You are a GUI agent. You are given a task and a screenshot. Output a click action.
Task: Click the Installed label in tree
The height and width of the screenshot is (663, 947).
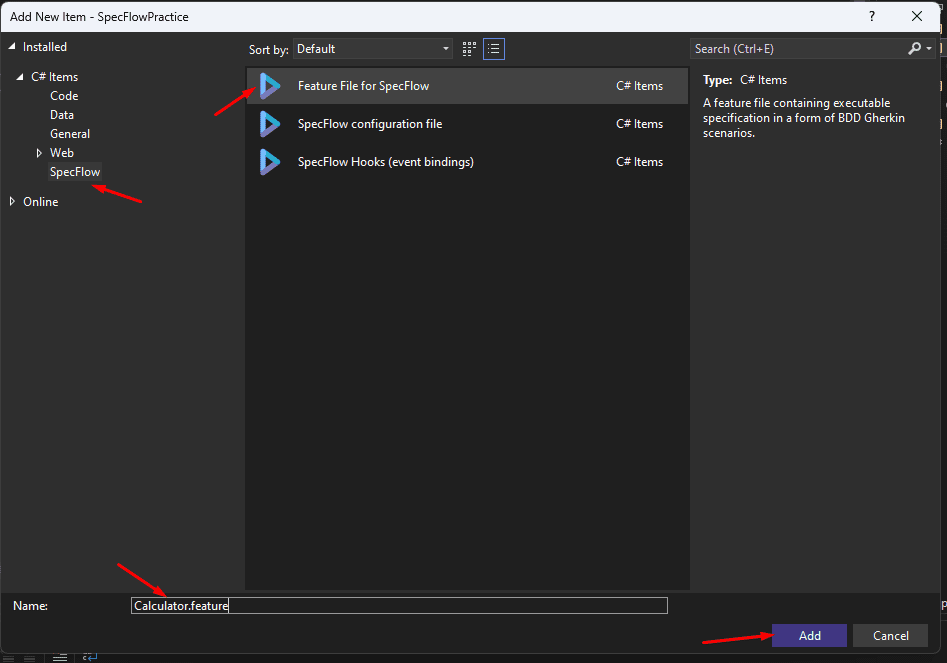[x=45, y=46]
